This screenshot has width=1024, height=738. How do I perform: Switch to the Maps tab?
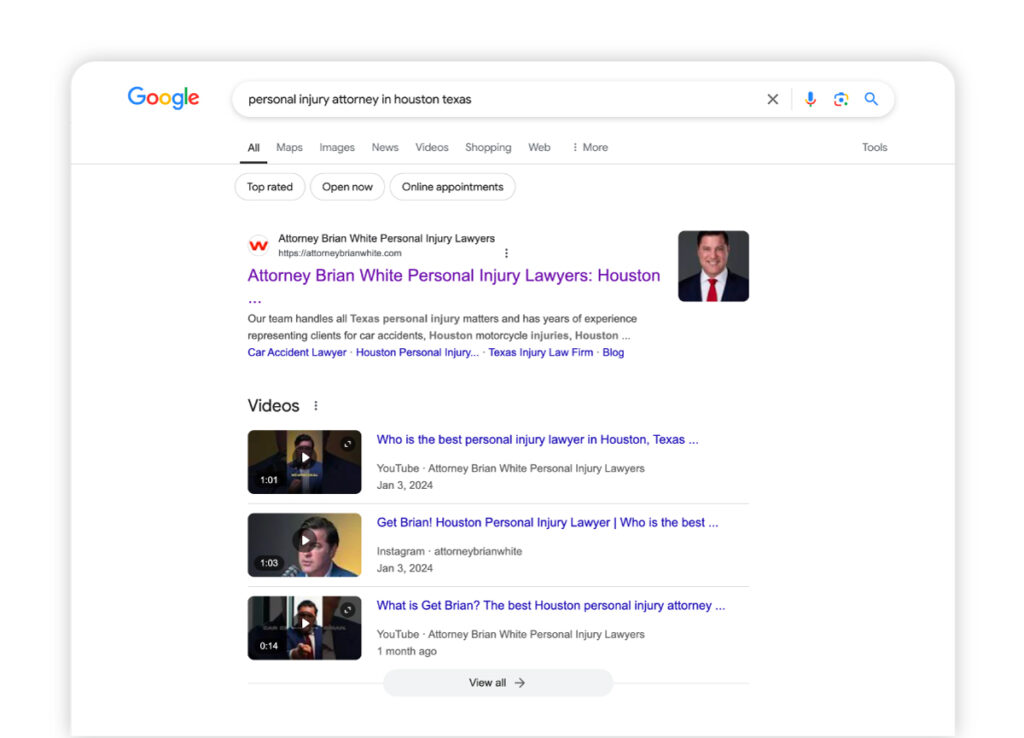tap(289, 147)
